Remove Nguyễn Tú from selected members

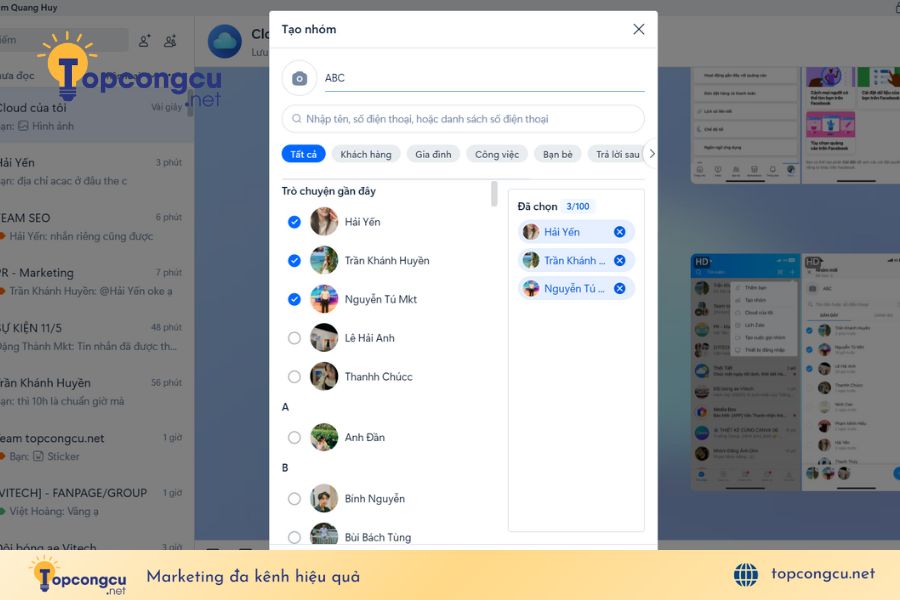point(619,288)
